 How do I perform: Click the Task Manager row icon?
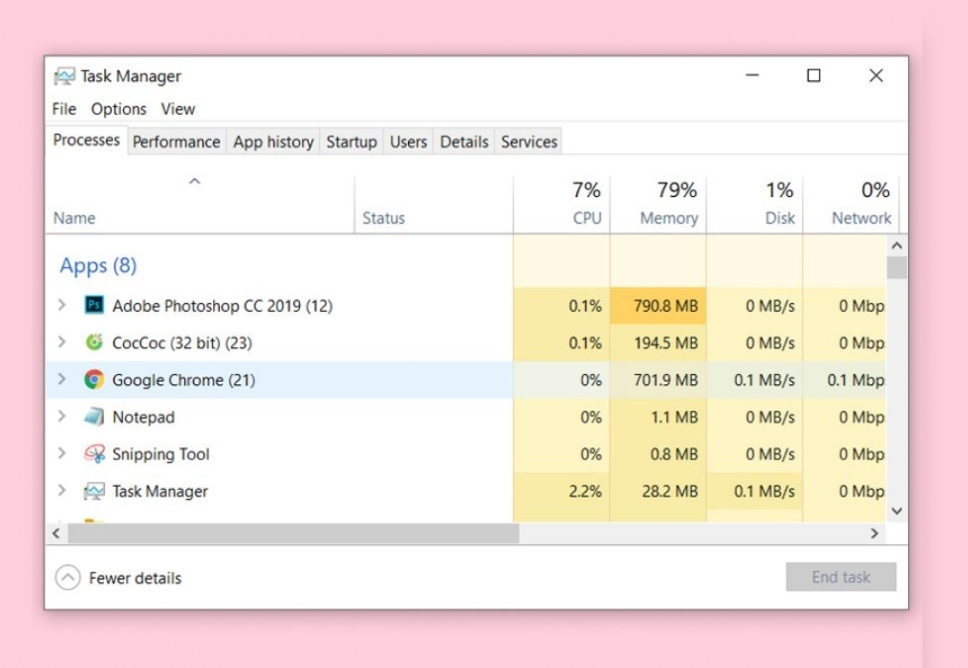tap(94, 491)
